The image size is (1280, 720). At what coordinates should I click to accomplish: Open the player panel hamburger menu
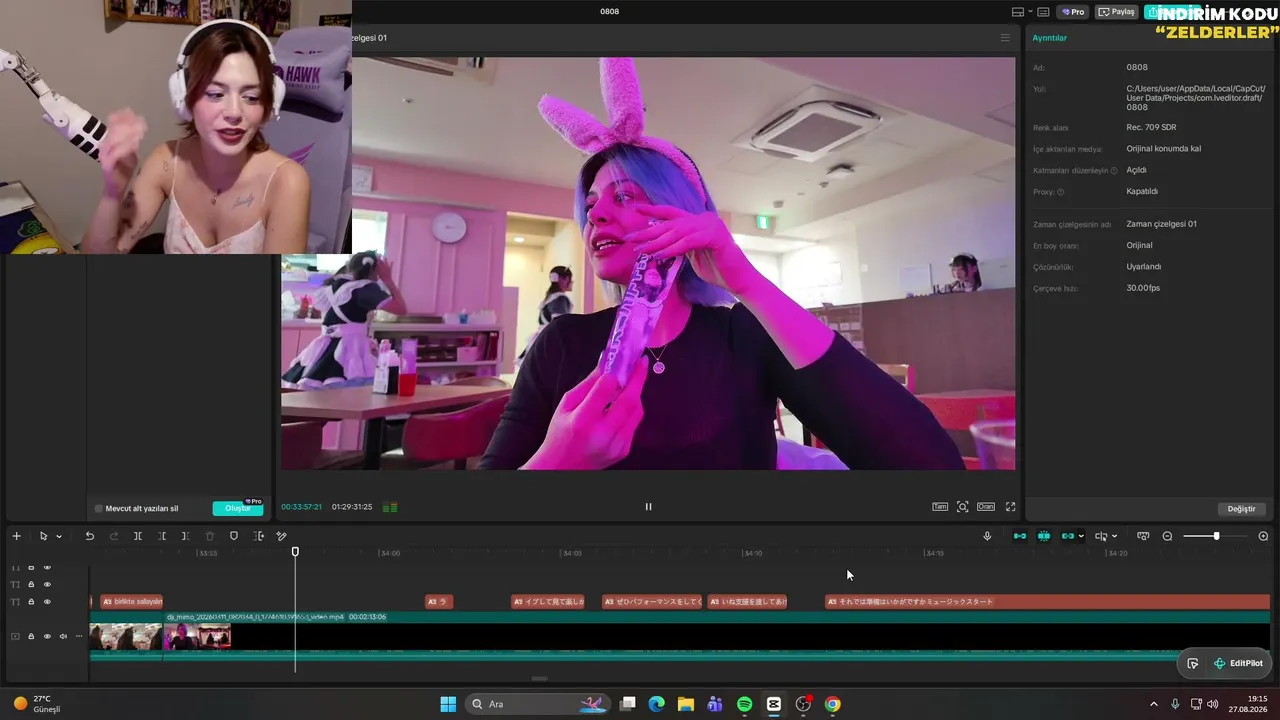[x=1005, y=38]
